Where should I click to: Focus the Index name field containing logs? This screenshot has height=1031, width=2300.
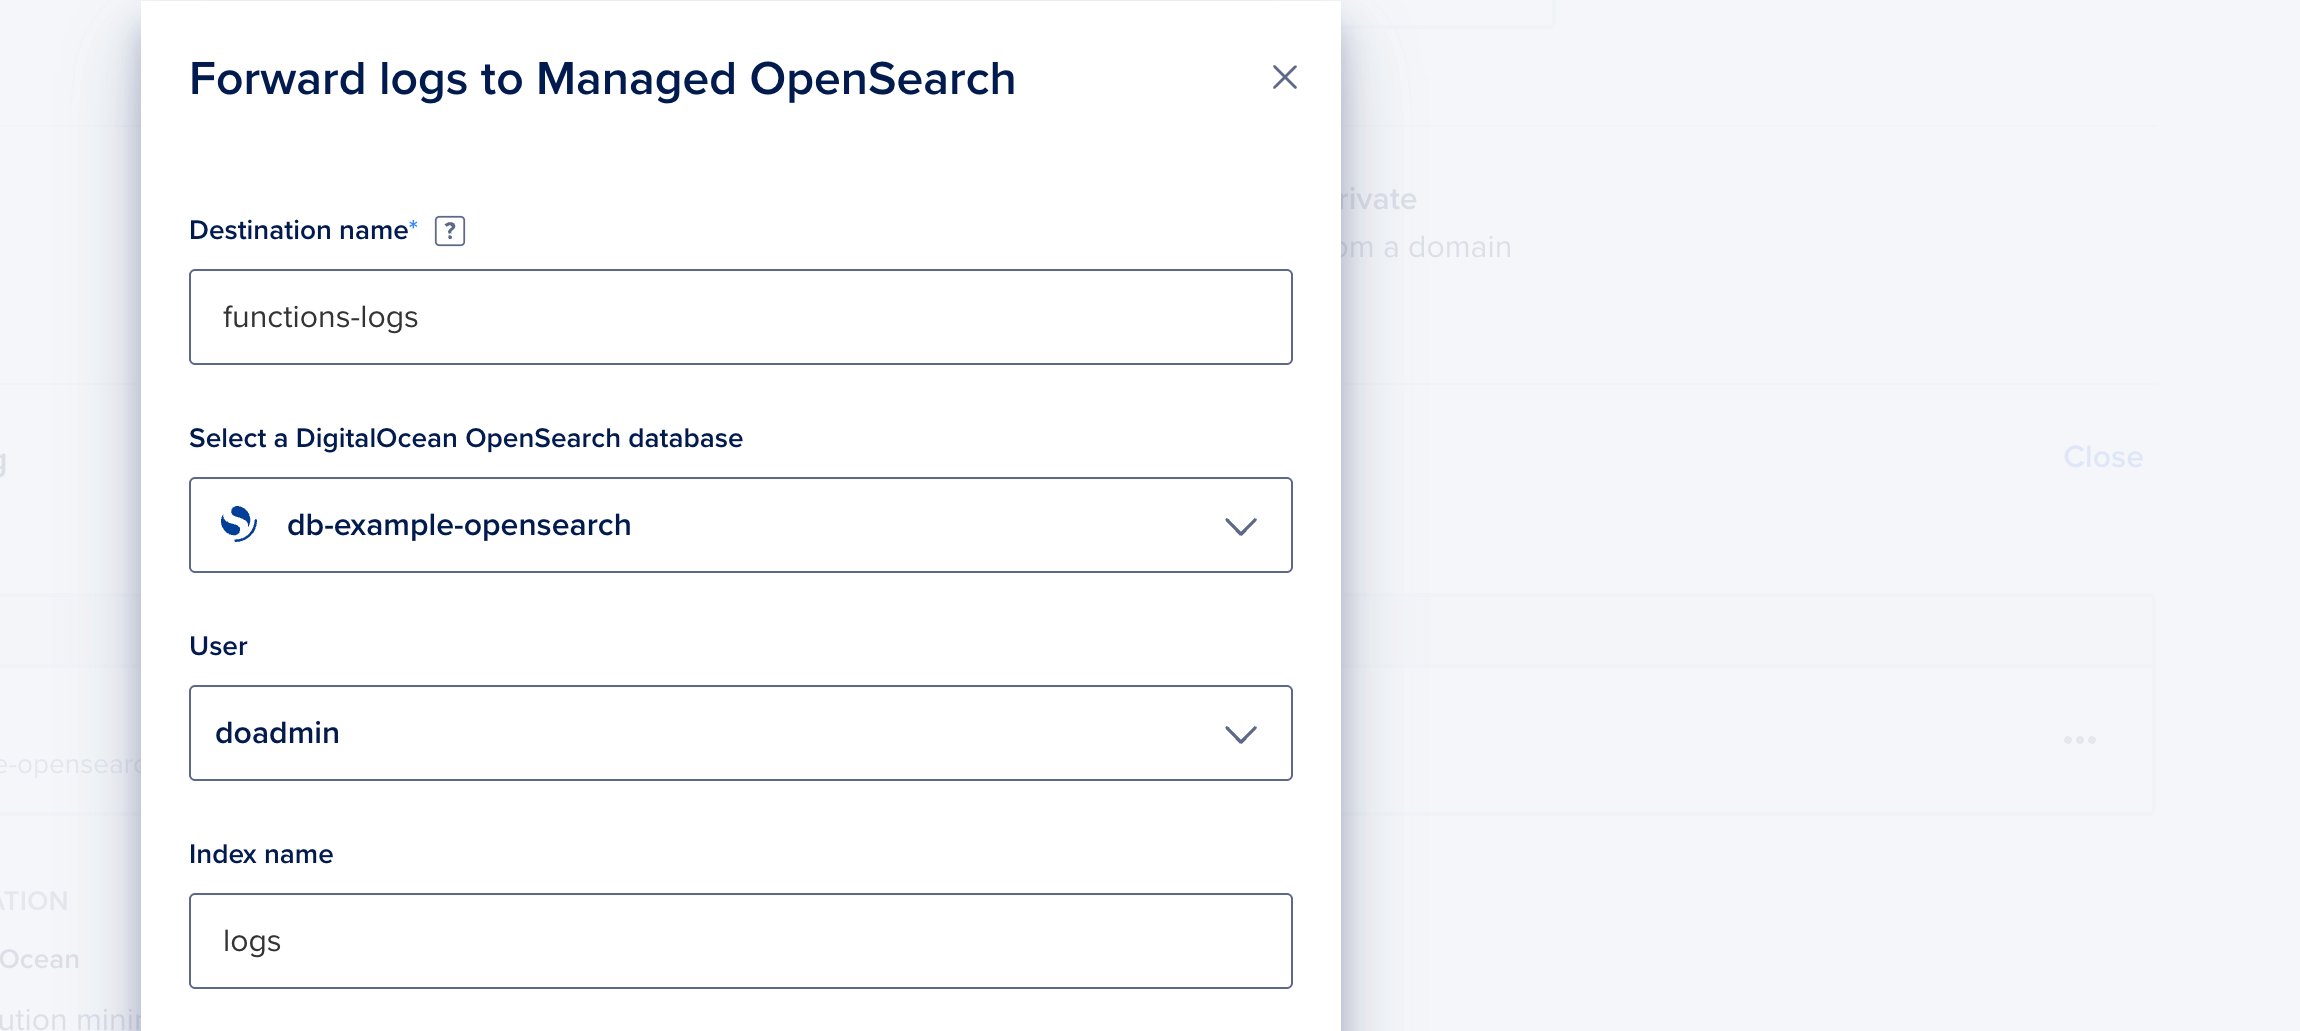coord(740,940)
